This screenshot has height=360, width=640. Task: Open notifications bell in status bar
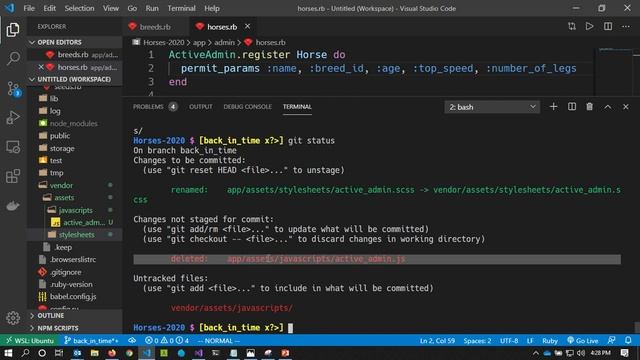(x=628, y=340)
